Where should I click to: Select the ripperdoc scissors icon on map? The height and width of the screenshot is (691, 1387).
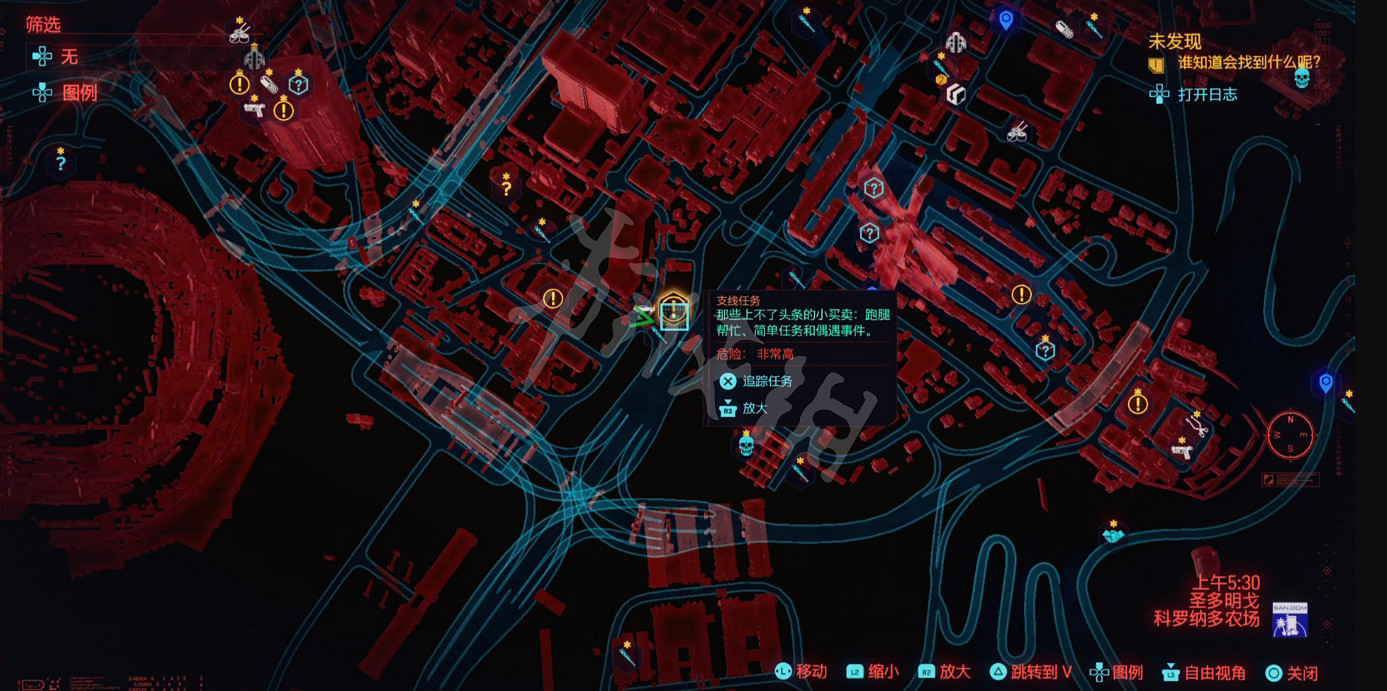(1197, 426)
